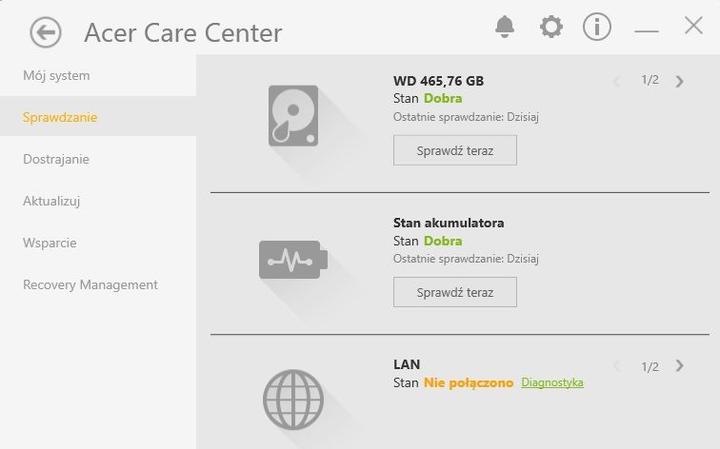The image size is (720, 449).
Task: Select the Sprawdzanie menu item
Action: point(98,117)
